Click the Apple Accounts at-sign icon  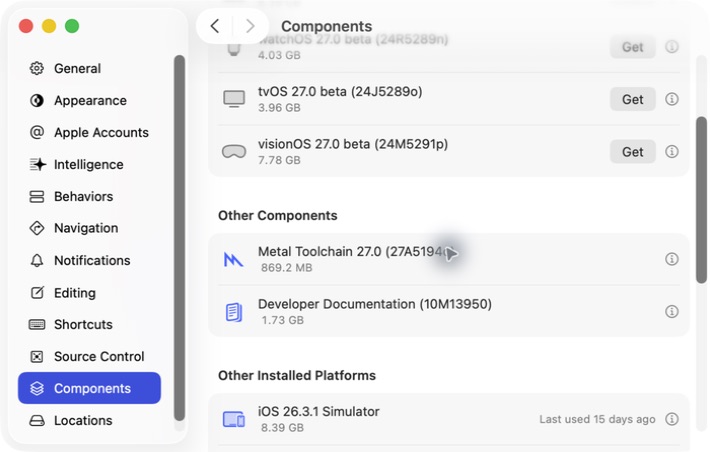[x=37, y=132]
